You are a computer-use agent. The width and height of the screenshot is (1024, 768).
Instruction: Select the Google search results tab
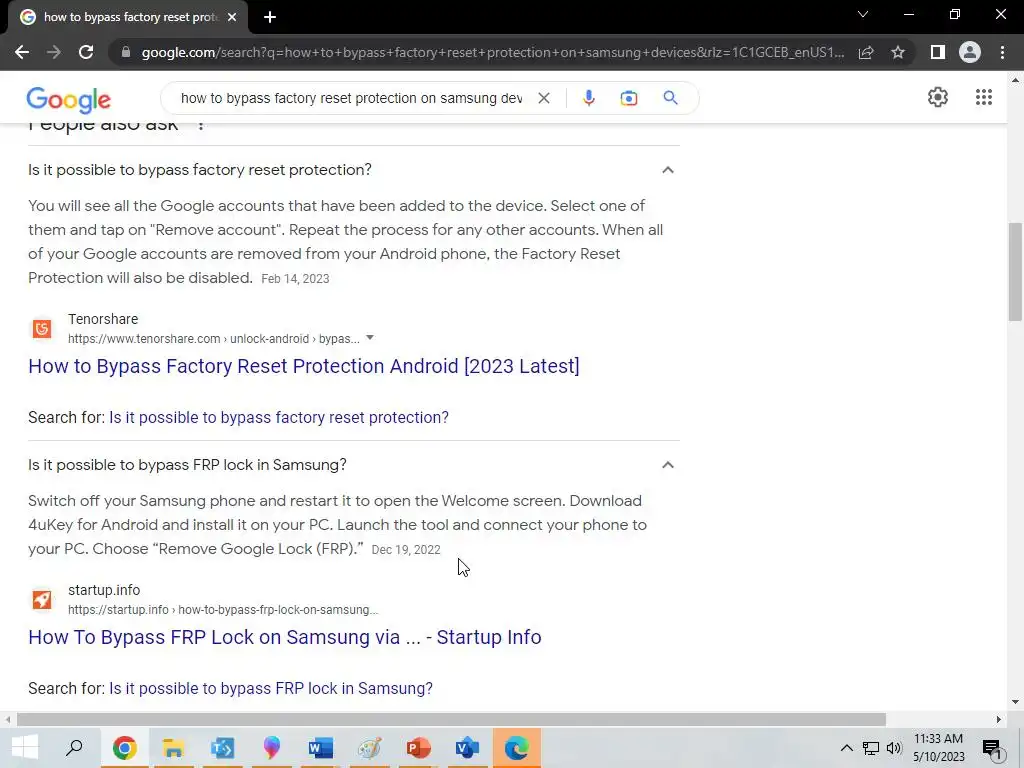[128, 18]
